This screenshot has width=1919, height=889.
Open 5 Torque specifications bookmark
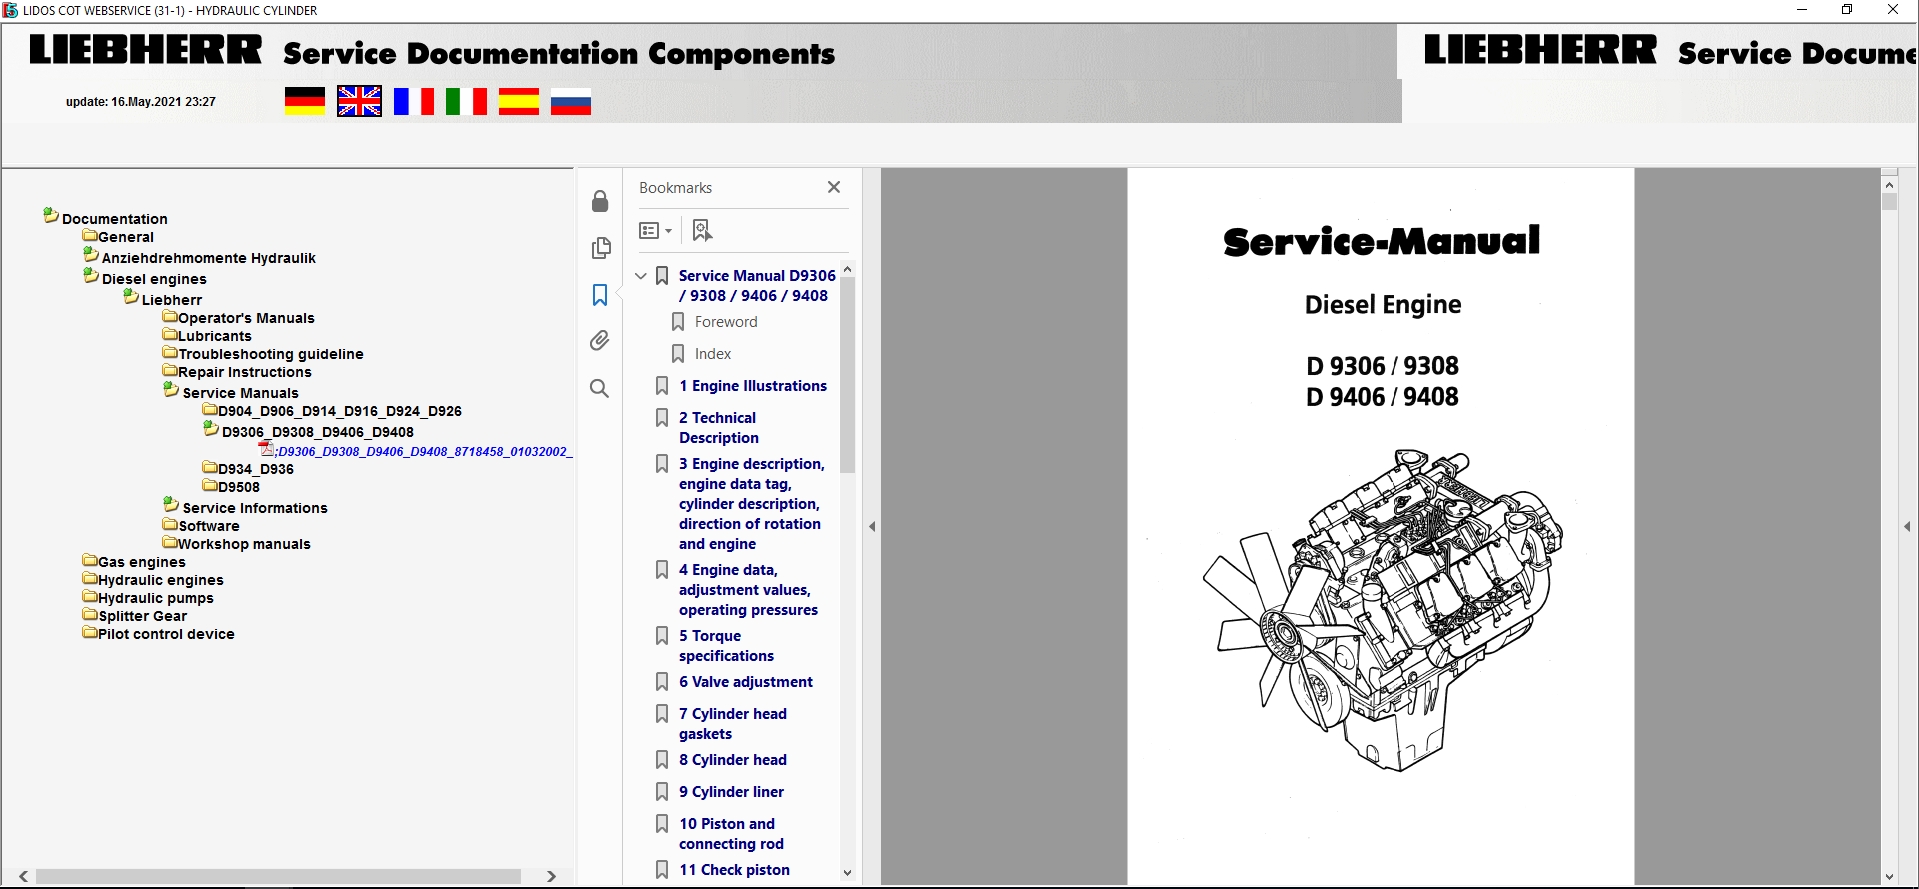726,646
